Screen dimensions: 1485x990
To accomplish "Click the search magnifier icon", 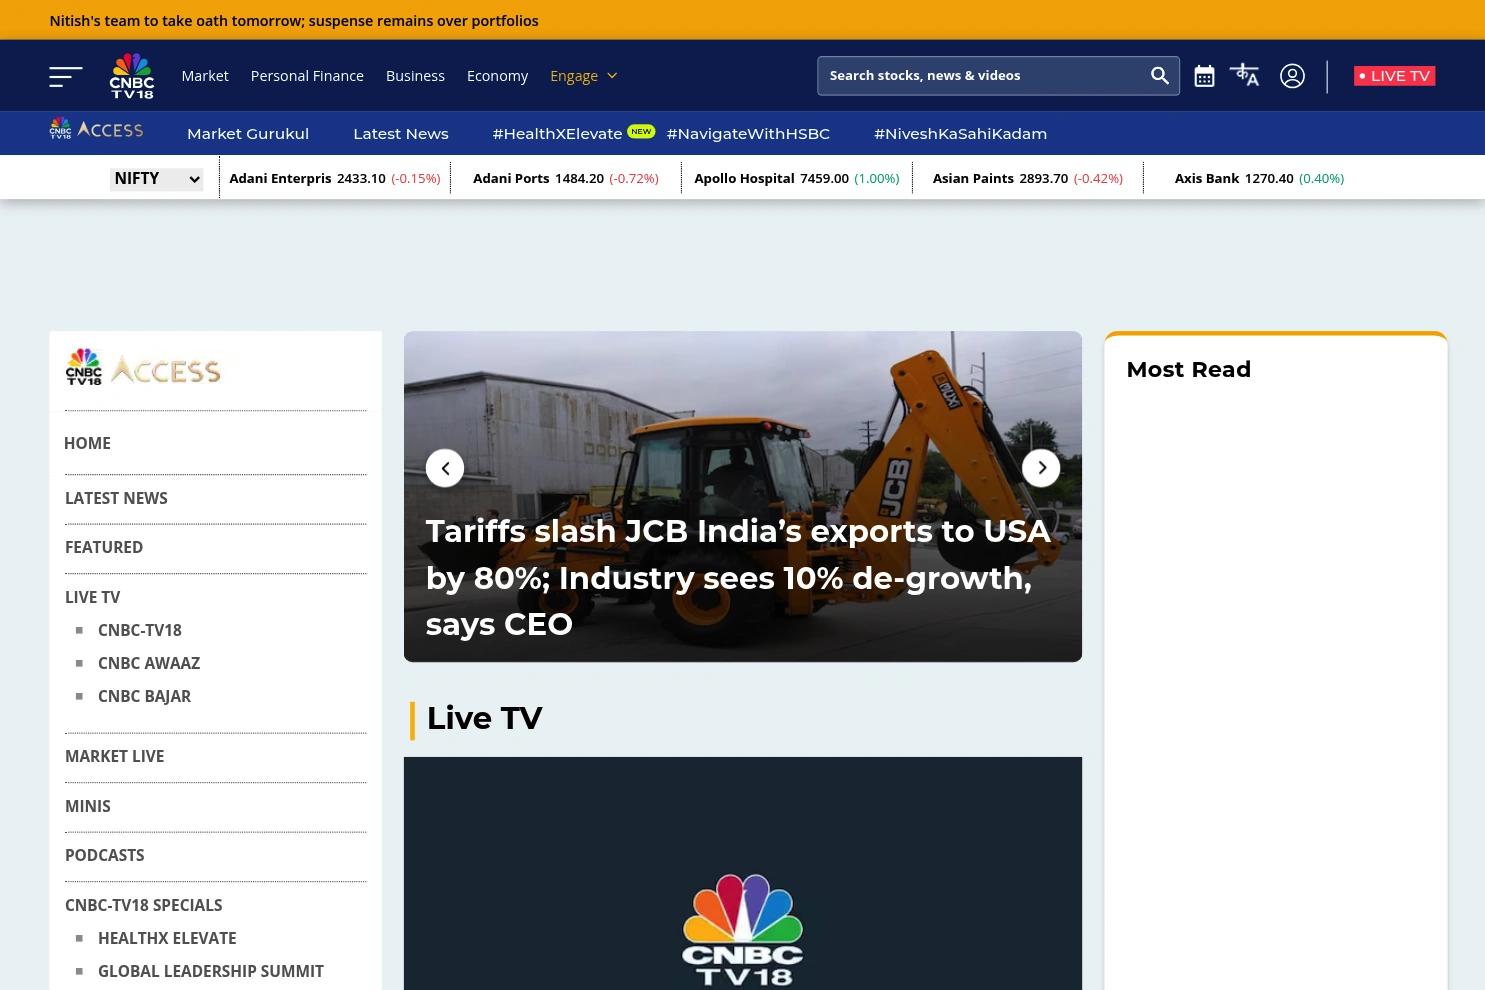I will (x=1160, y=75).
